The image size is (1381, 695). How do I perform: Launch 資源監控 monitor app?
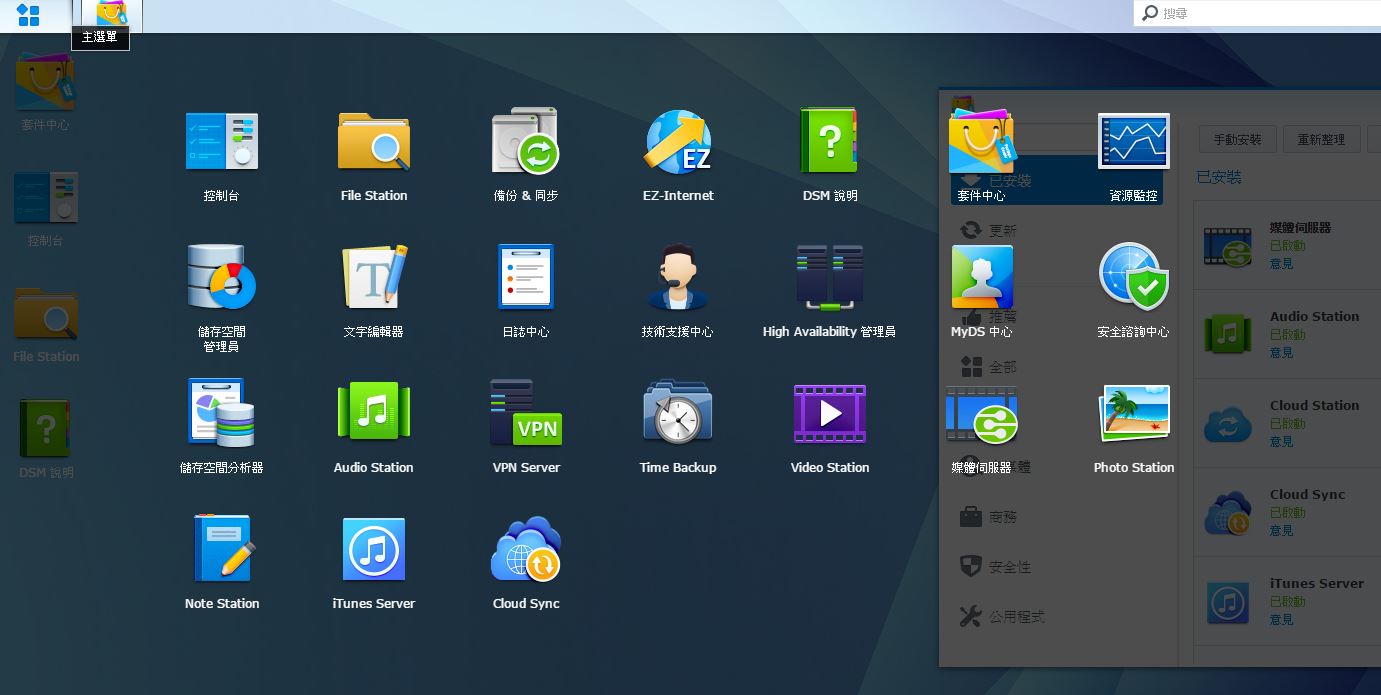(x=1133, y=155)
